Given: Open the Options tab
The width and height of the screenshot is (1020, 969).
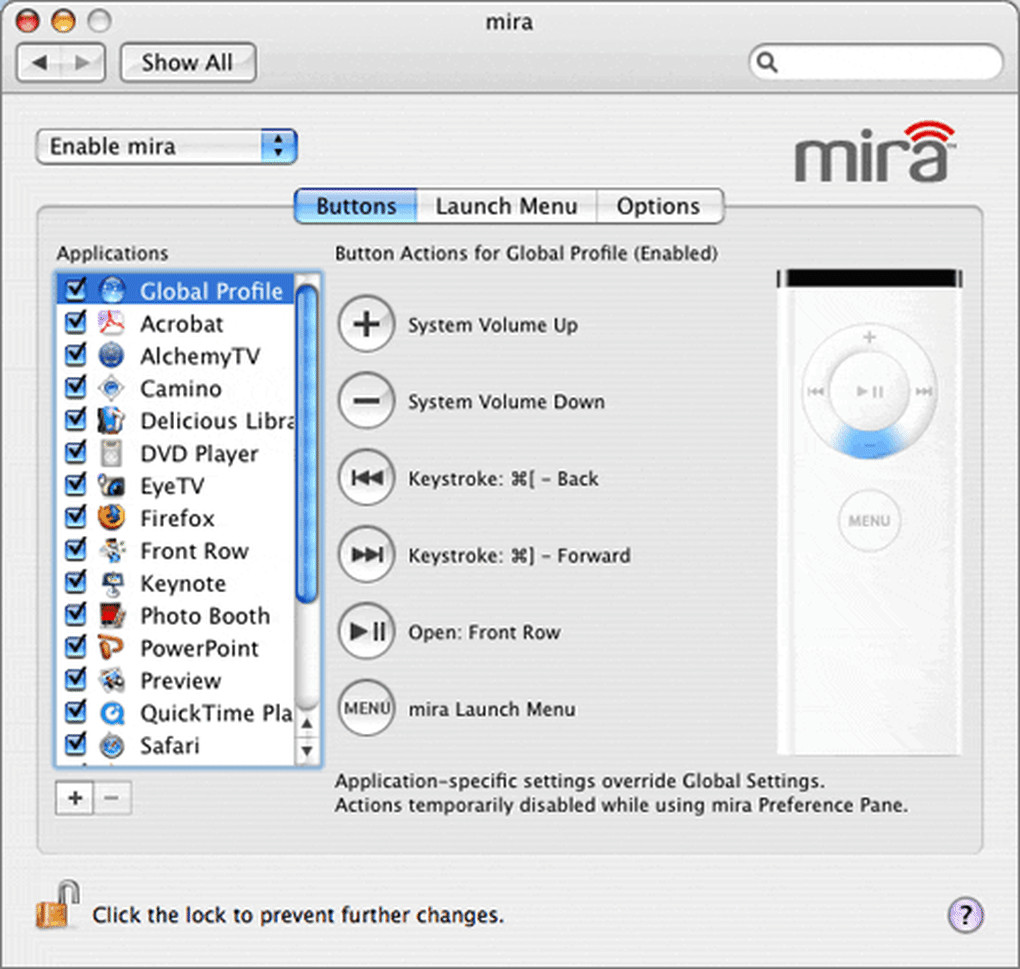Looking at the screenshot, I should click(658, 207).
